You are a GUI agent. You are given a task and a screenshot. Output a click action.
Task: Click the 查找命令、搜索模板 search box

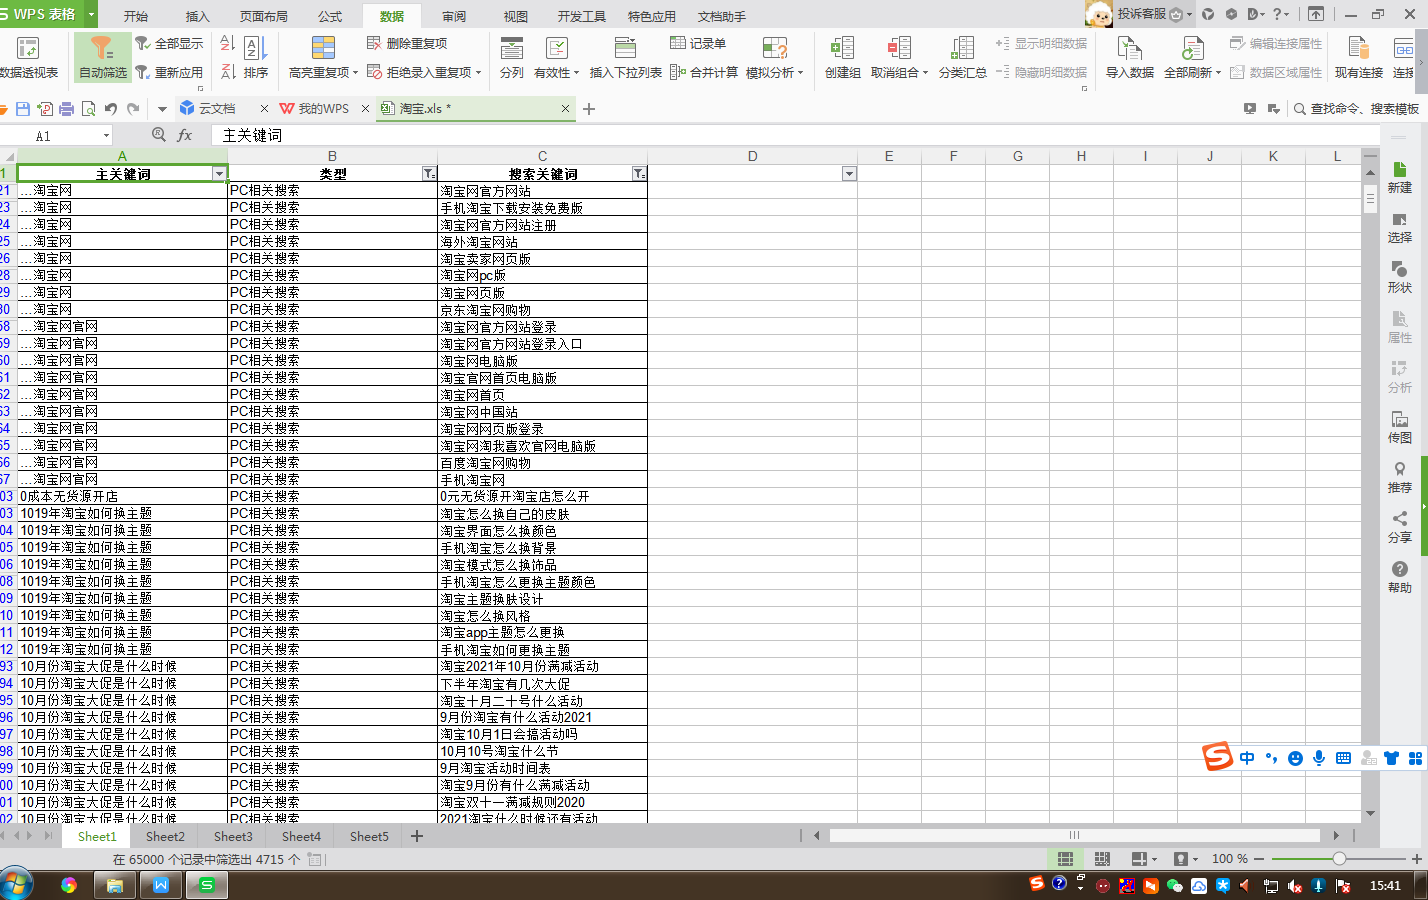pos(1356,108)
